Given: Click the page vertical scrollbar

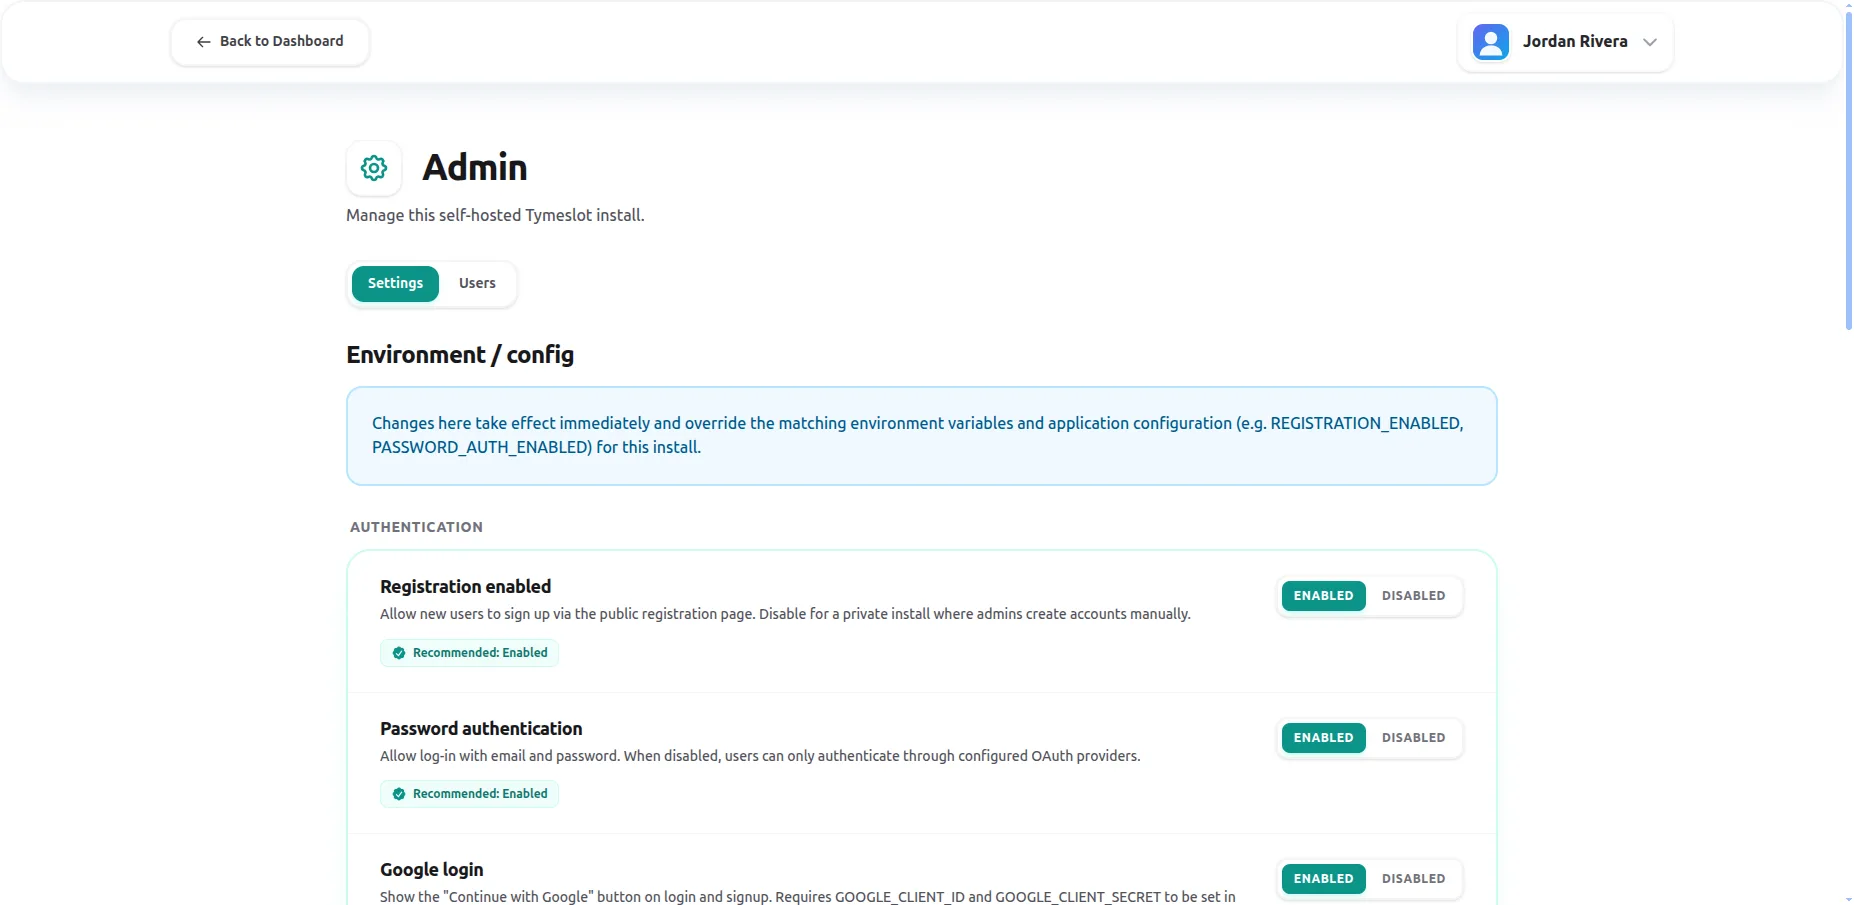Looking at the screenshot, I should (1848, 172).
